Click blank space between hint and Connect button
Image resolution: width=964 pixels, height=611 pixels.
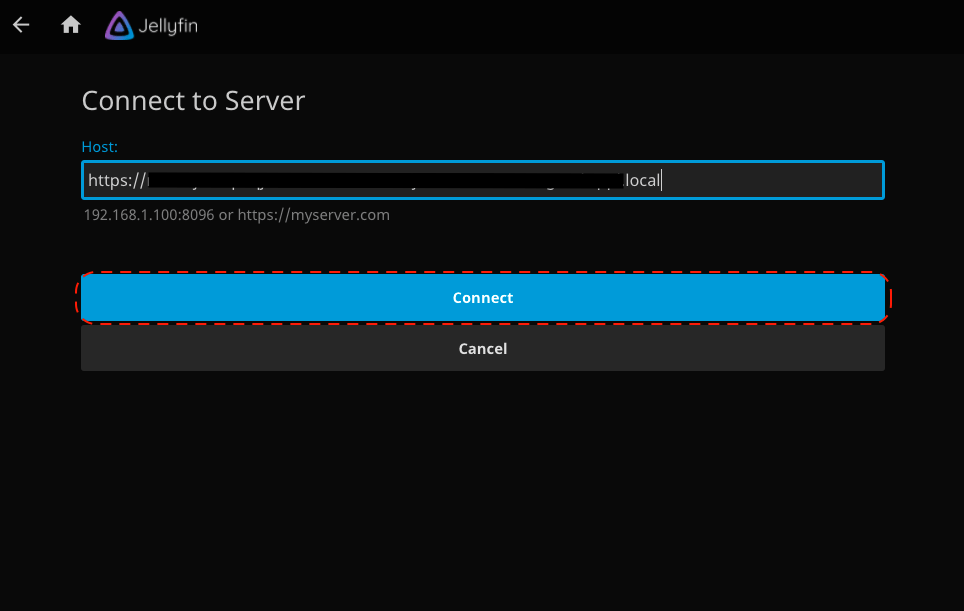tap(482, 247)
